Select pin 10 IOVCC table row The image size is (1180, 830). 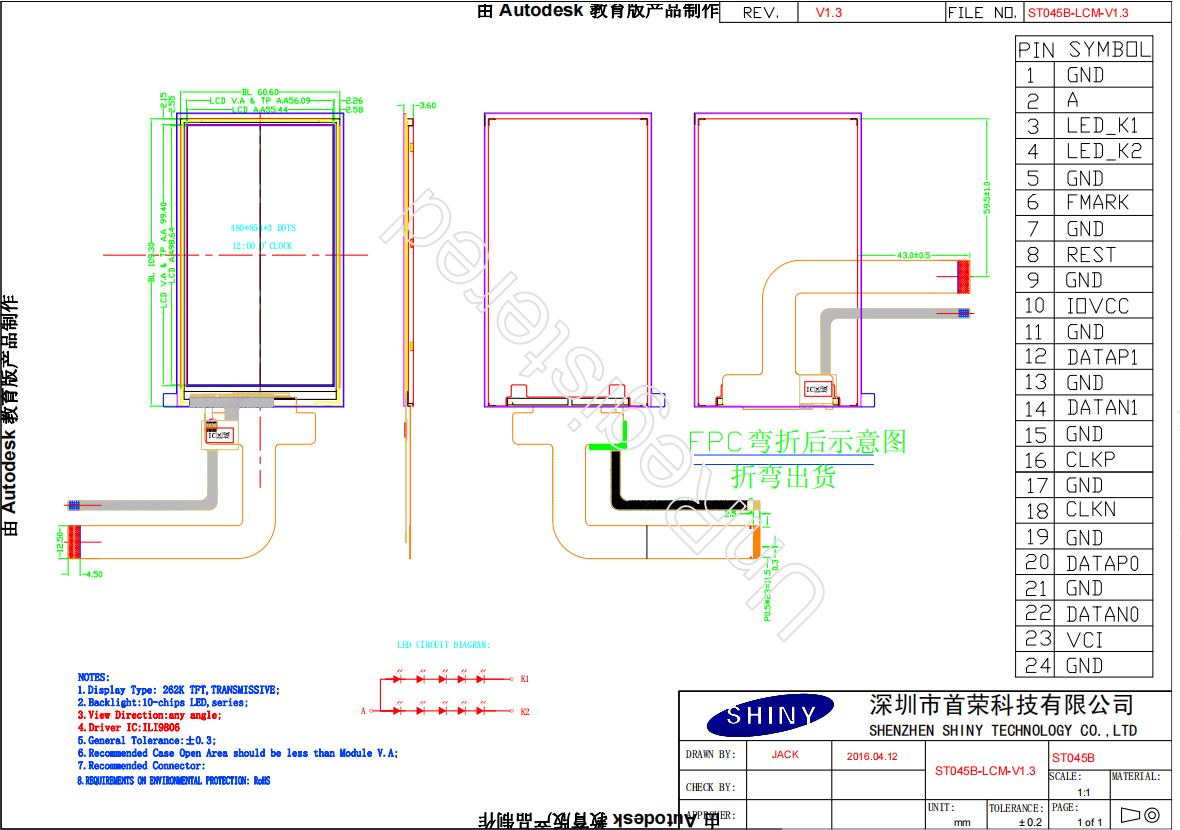(1084, 306)
